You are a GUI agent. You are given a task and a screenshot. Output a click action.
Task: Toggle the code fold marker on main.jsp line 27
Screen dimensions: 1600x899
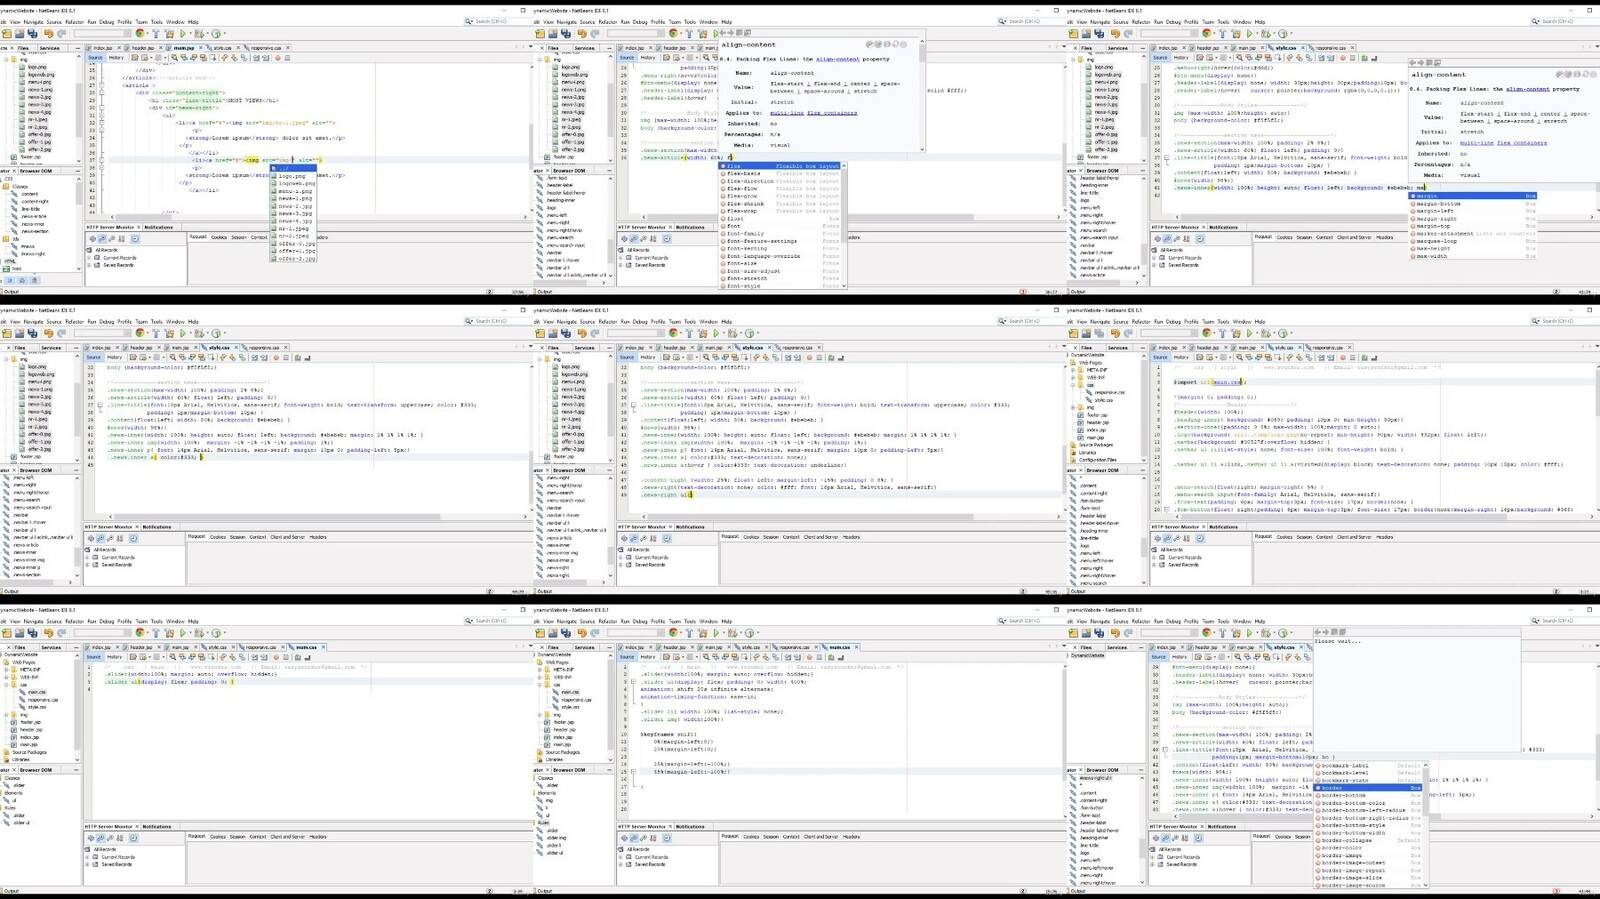tap(101, 85)
